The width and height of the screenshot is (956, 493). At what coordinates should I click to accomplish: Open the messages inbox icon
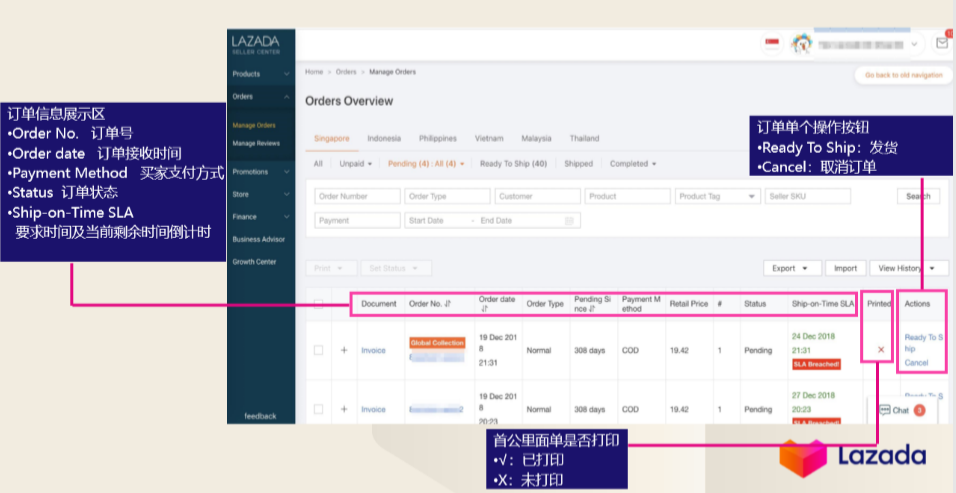pyautogui.click(x=942, y=43)
